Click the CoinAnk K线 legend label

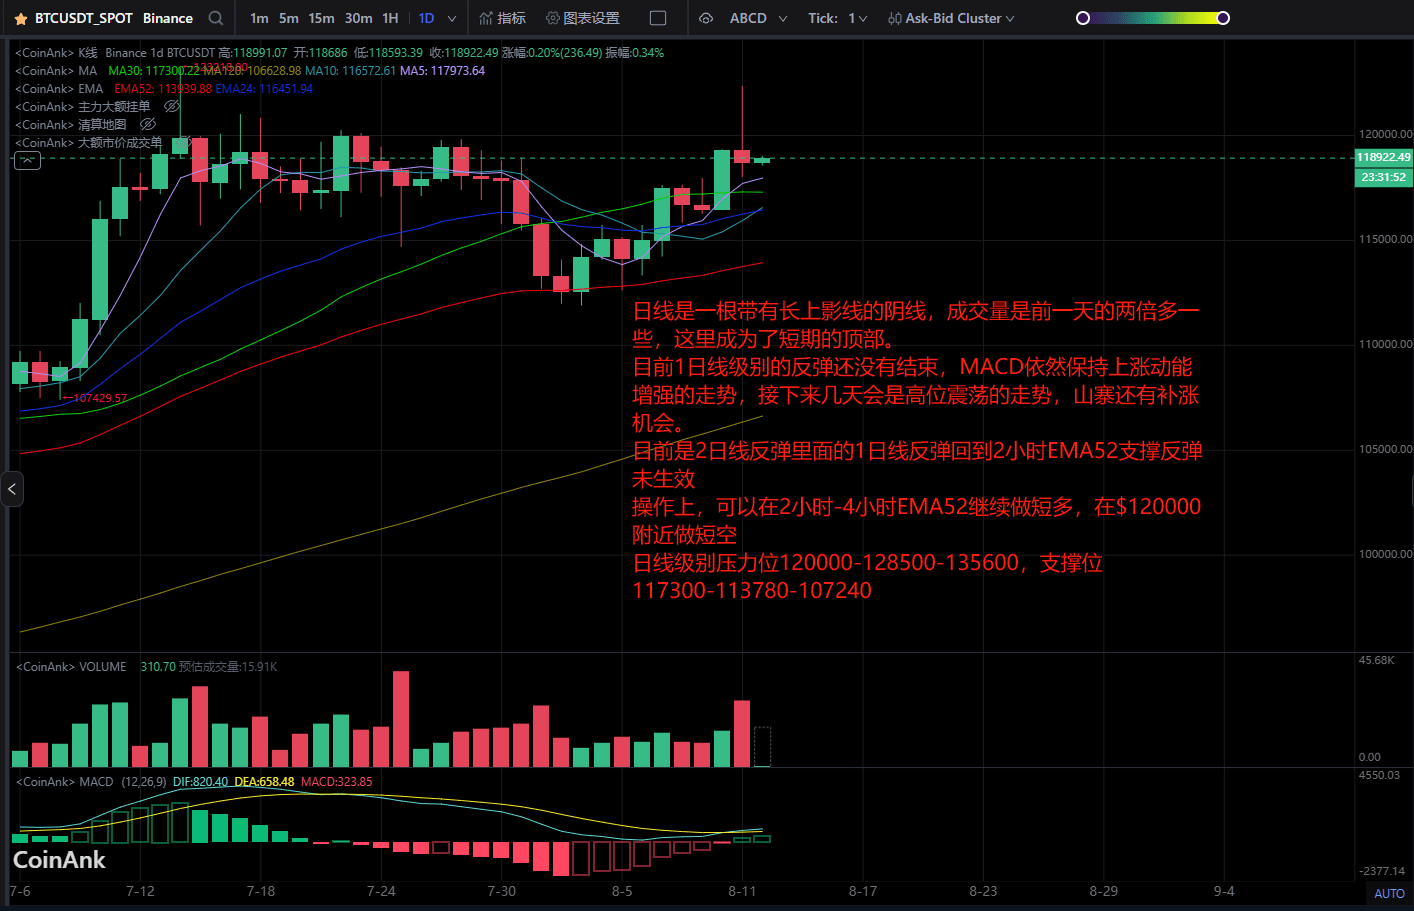point(56,52)
